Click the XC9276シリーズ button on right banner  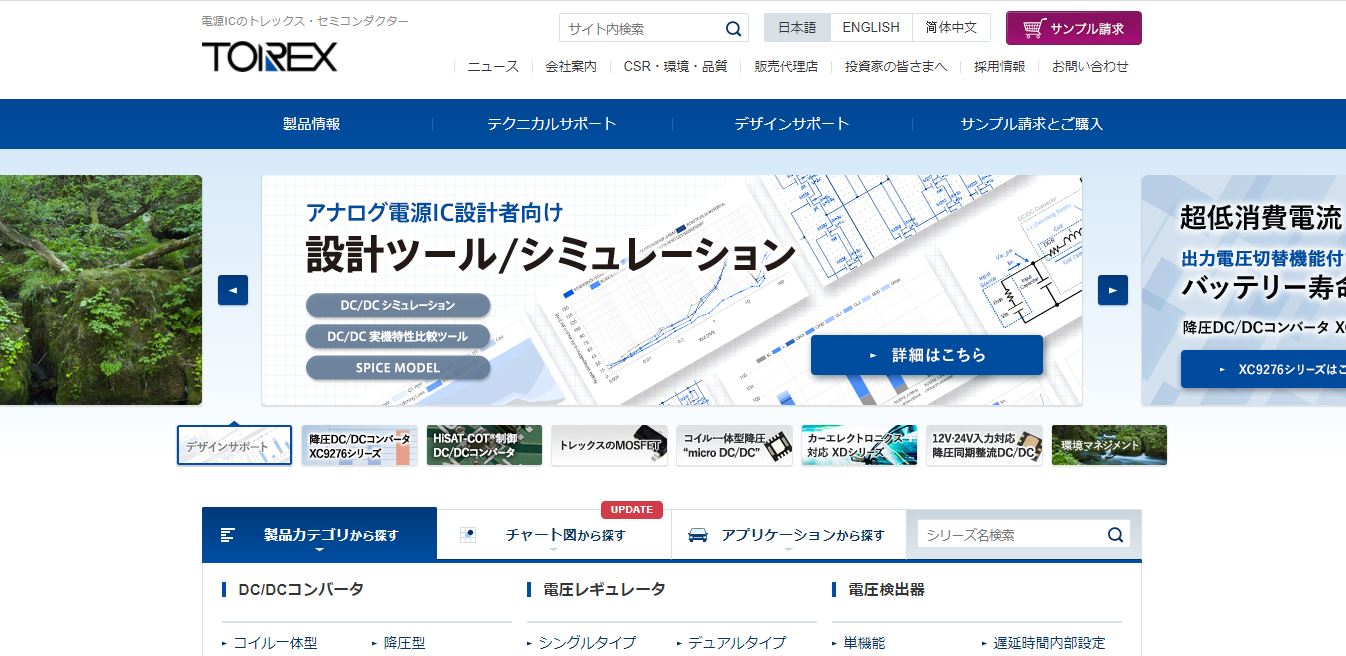coord(1263,369)
